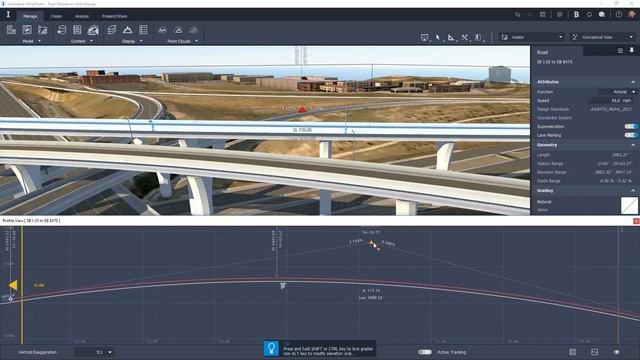The width and height of the screenshot is (640, 360).
Task: Click the profile chart button in footer
Action: coord(594,352)
